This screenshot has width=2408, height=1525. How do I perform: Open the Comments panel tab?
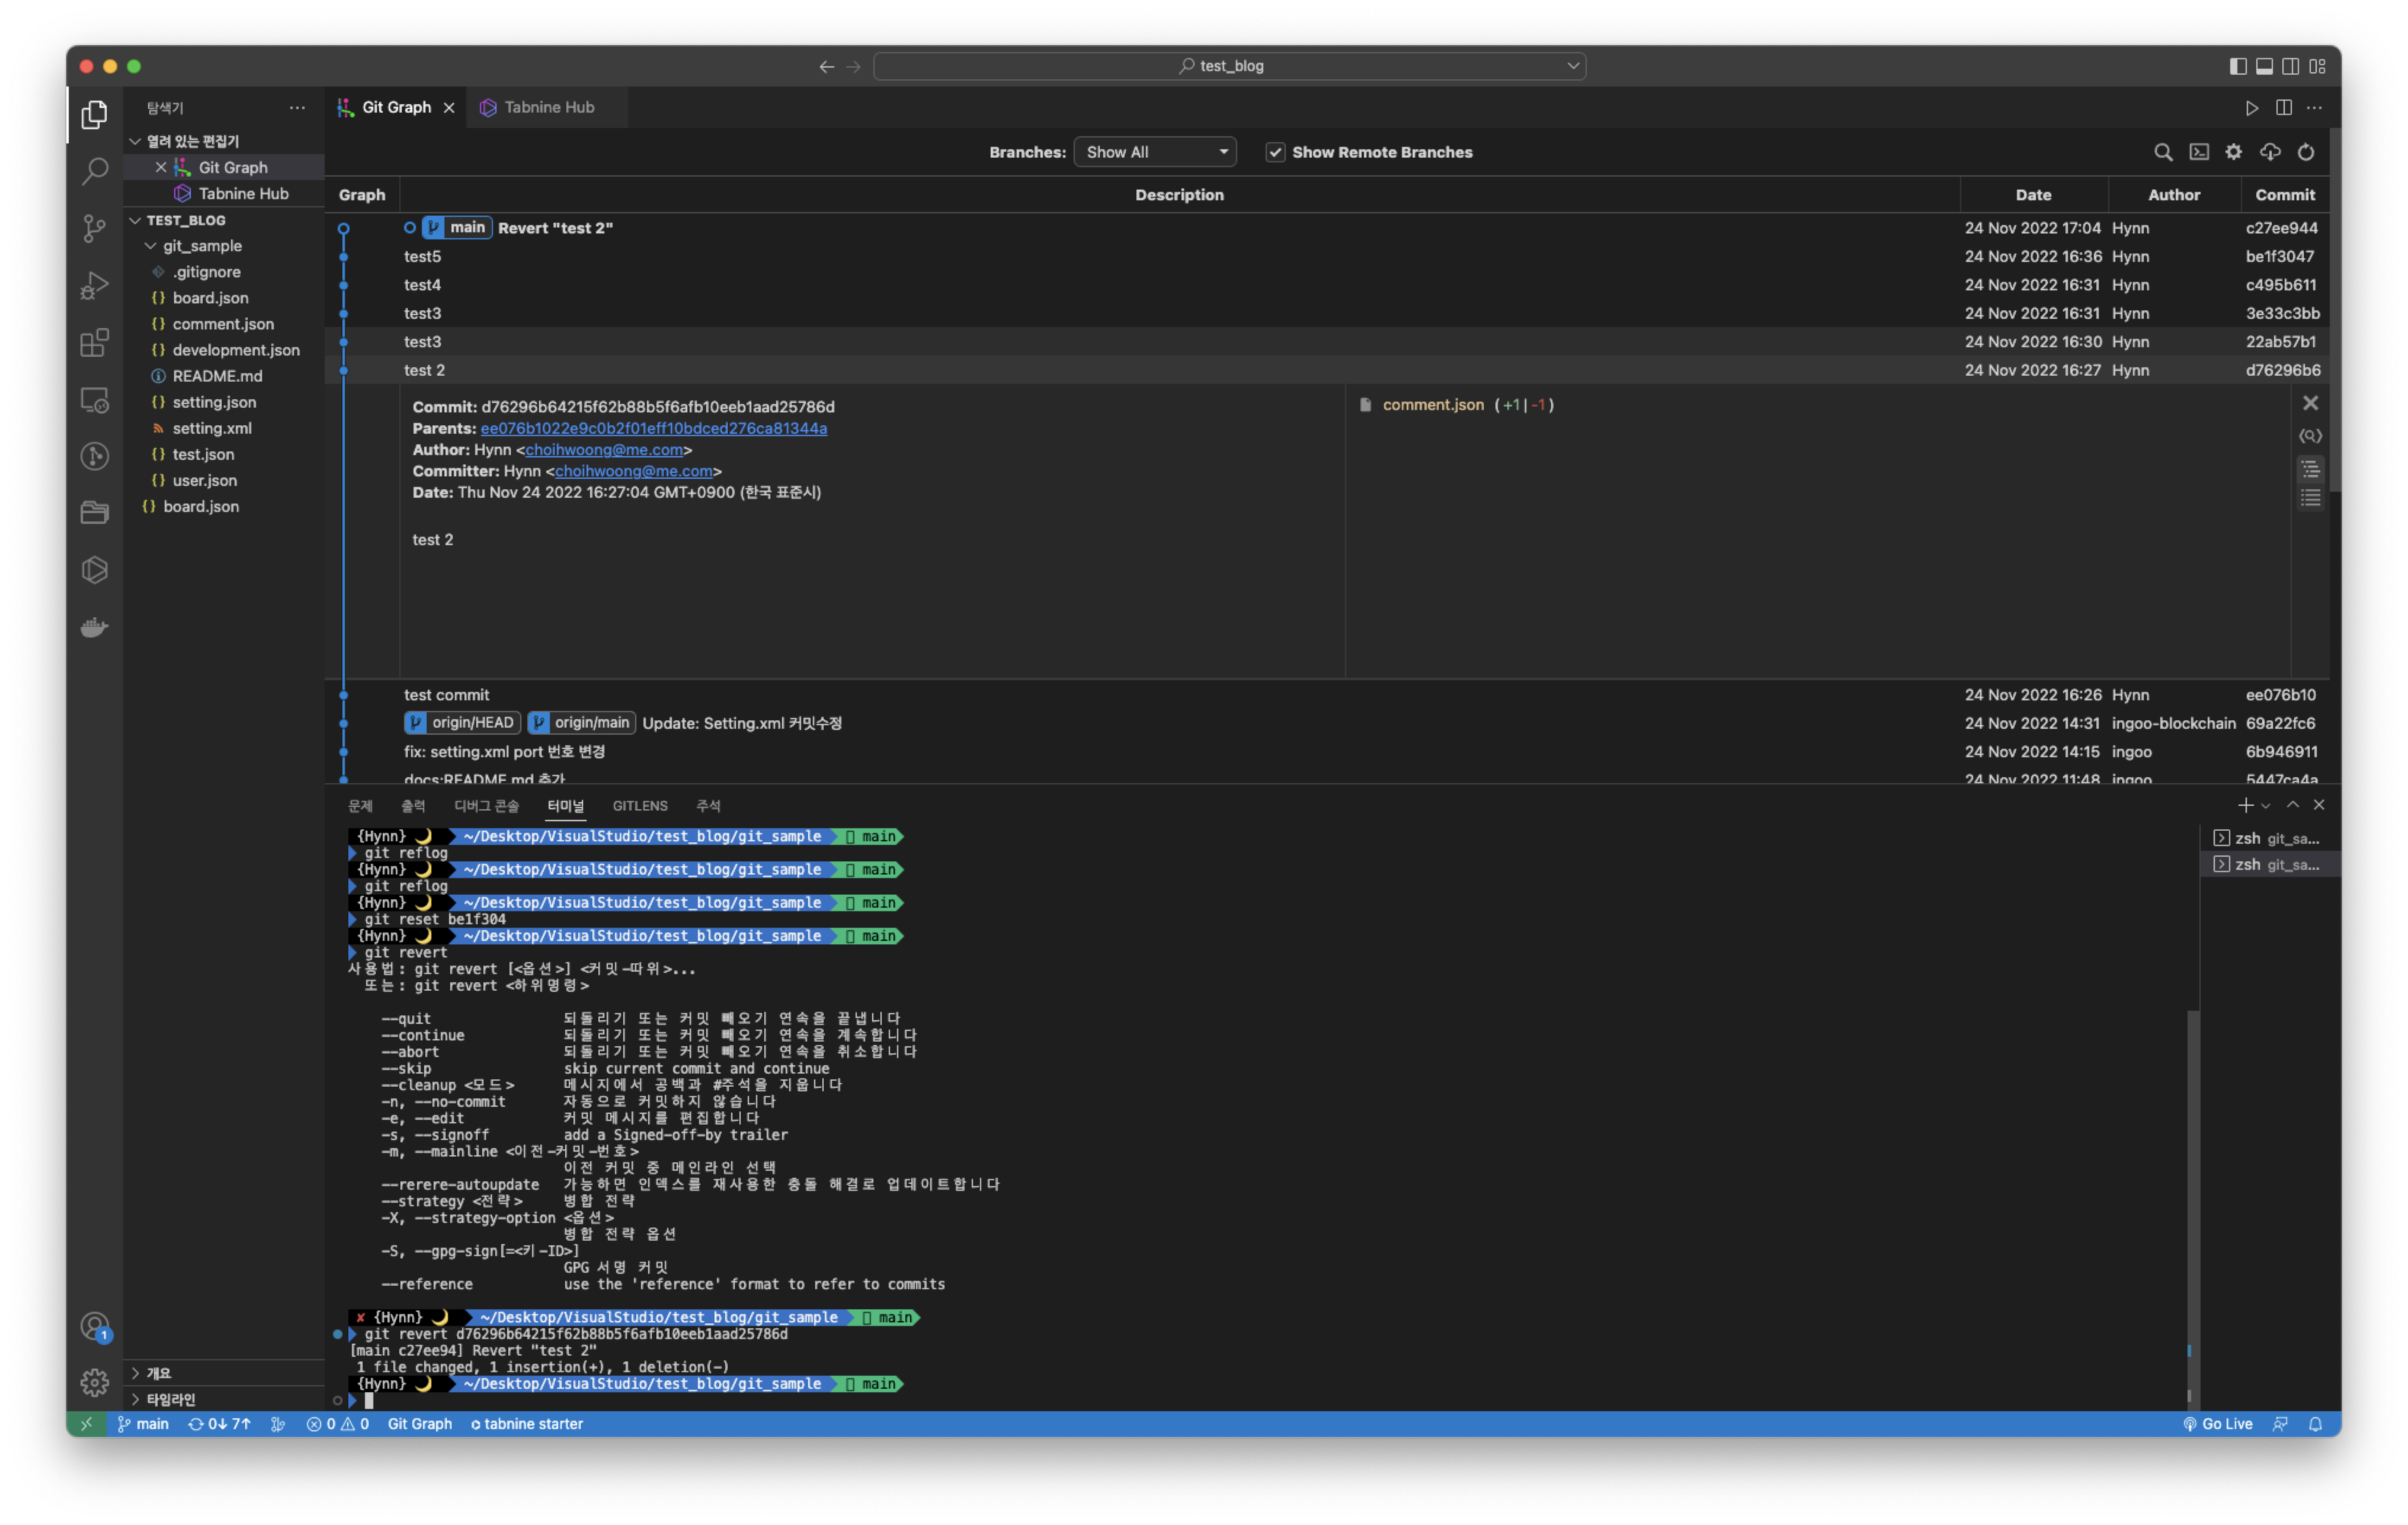708,806
